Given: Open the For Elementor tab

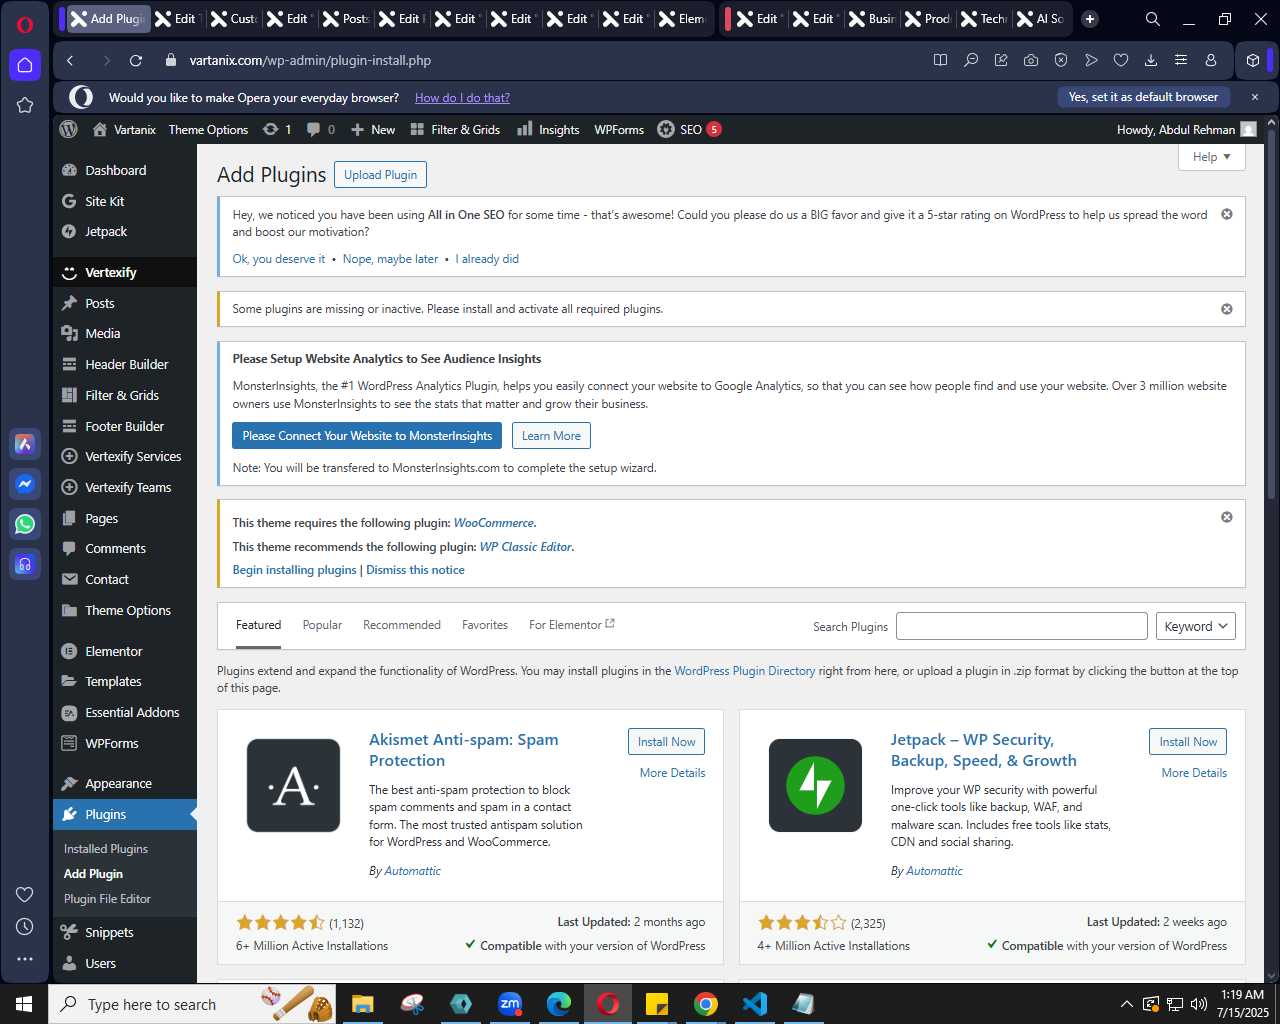Looking at the screenshot, I should (572, 625).
